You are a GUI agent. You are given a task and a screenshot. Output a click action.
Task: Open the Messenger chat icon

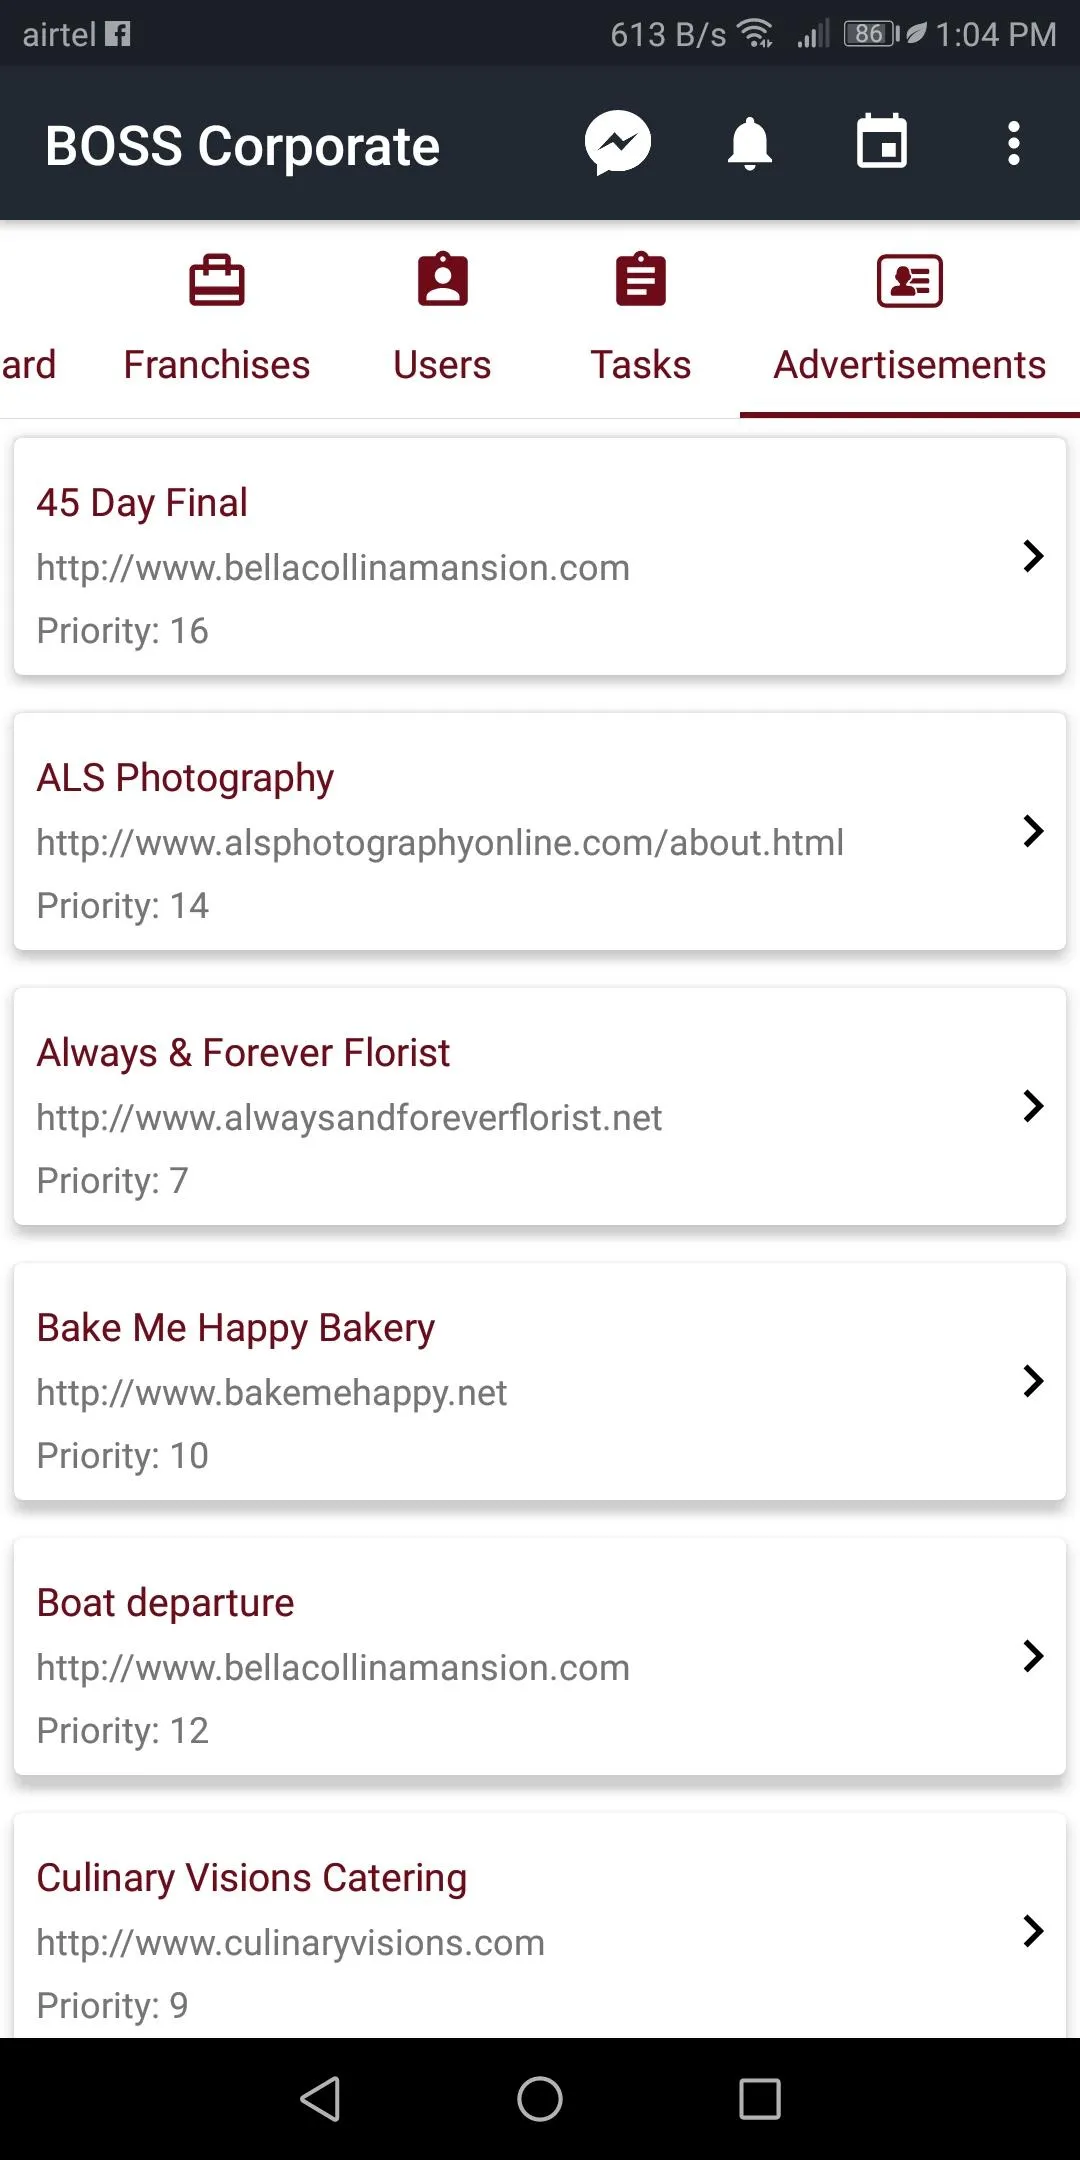coord(618,143)
